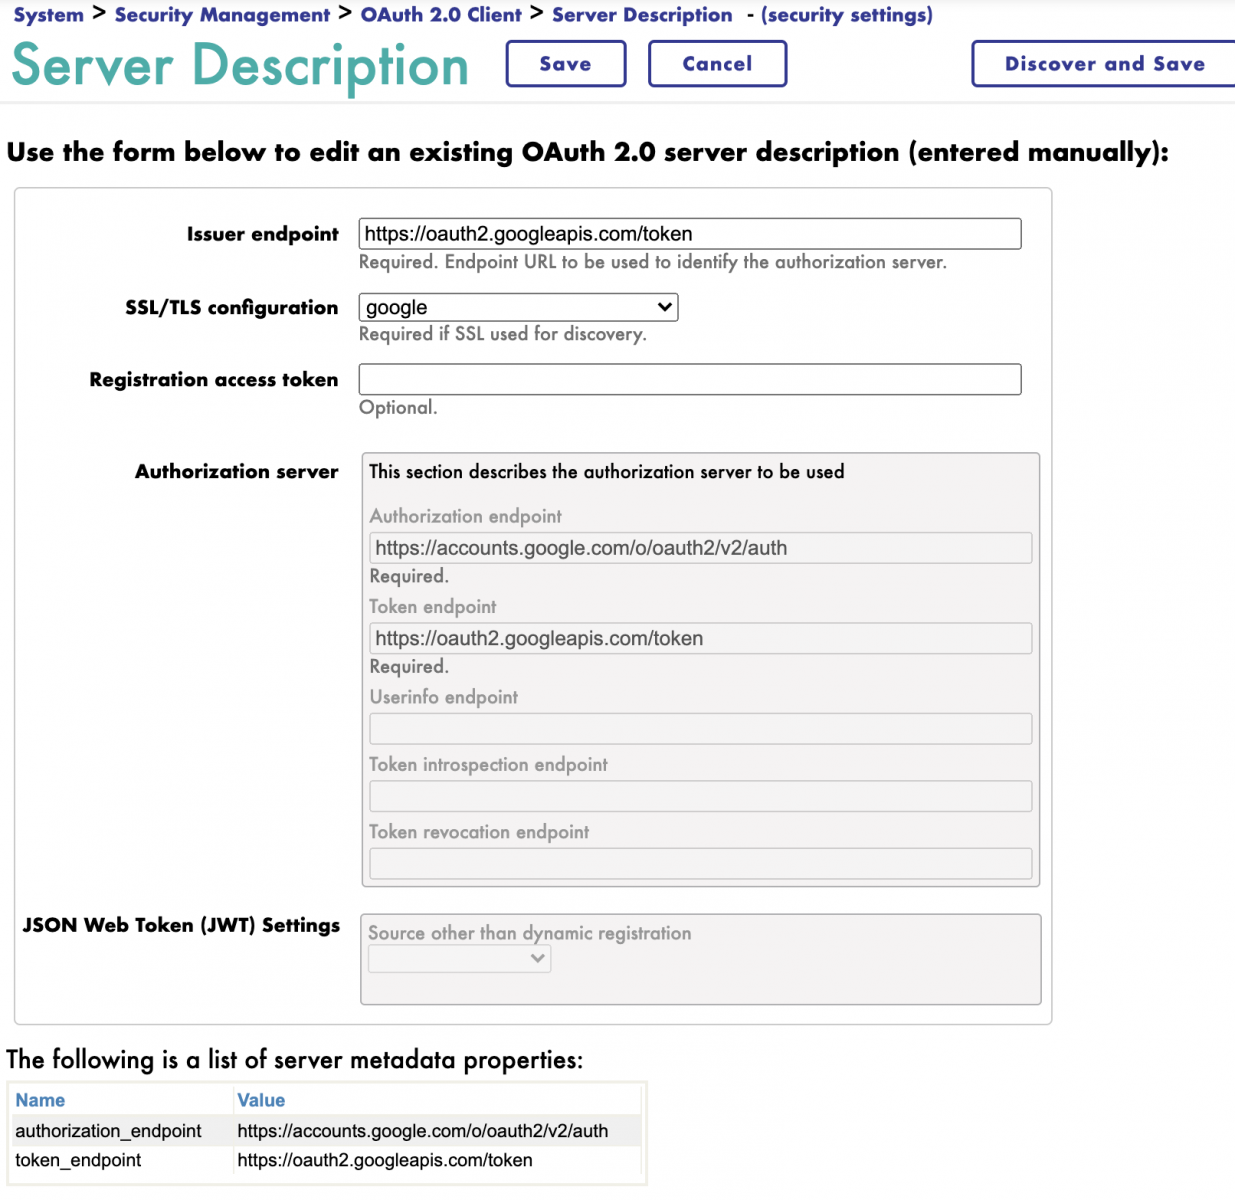The image size is (1235, 1200).
Task: Click 'Required if SSL used for discovery' hint
Action: pos(503,334)
